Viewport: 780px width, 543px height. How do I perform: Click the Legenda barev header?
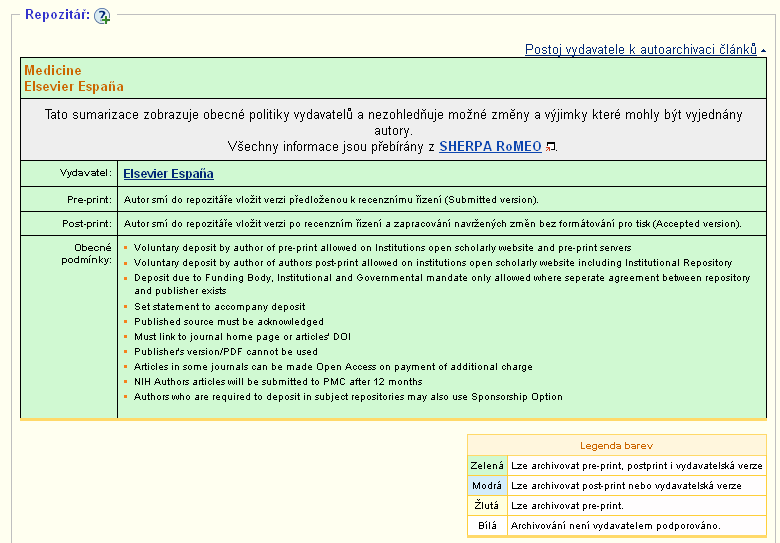click(x=617, y=446)
